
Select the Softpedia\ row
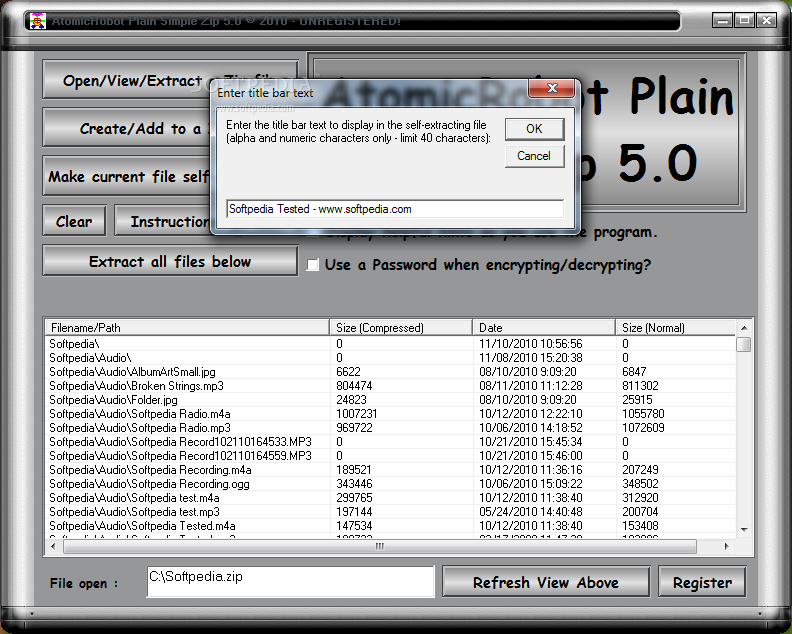click(390, 344)
